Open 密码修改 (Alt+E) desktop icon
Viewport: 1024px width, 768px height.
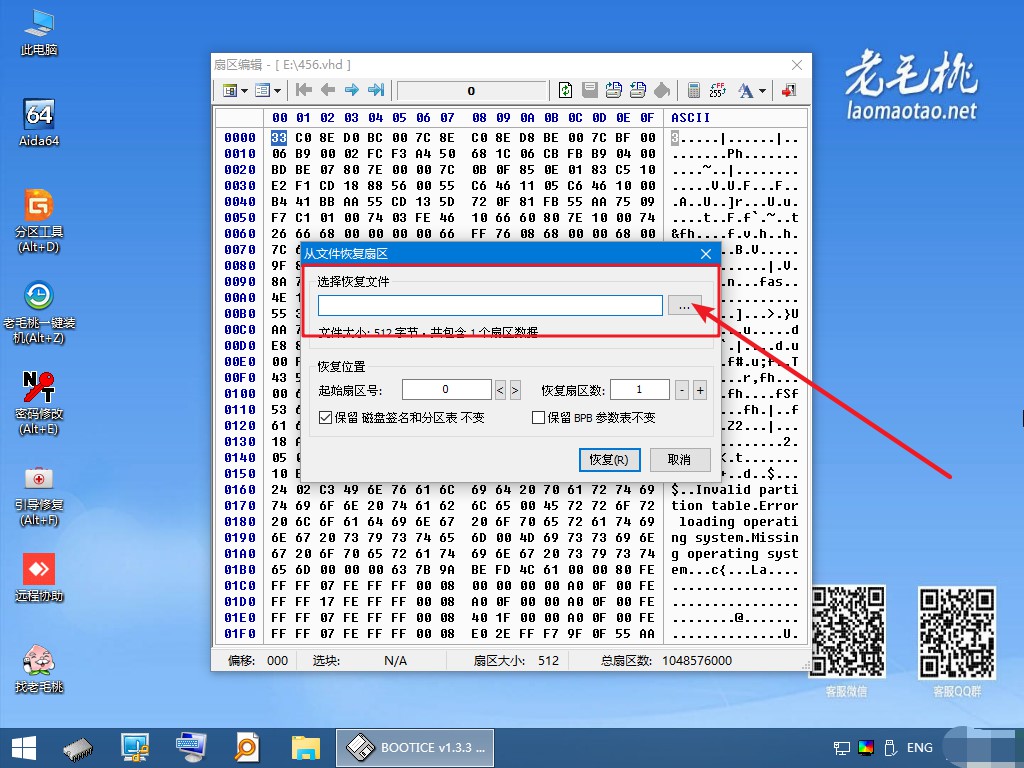click(x=39, y=402)
